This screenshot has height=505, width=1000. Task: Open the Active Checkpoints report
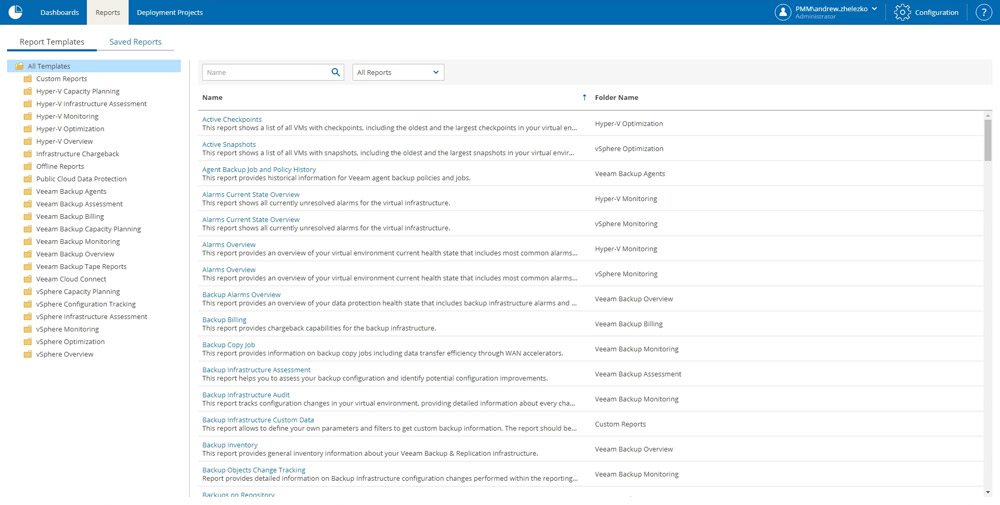coord(232,119)
